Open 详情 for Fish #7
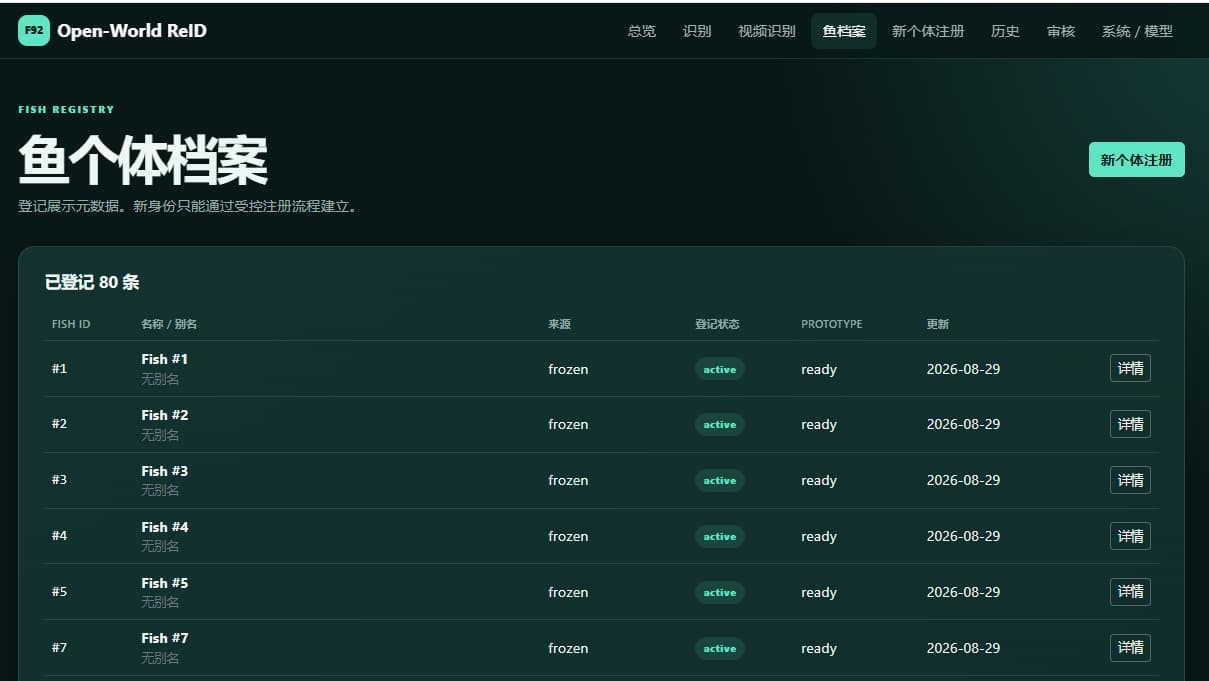The image size is (1209, 681). tap(1130, 648)
